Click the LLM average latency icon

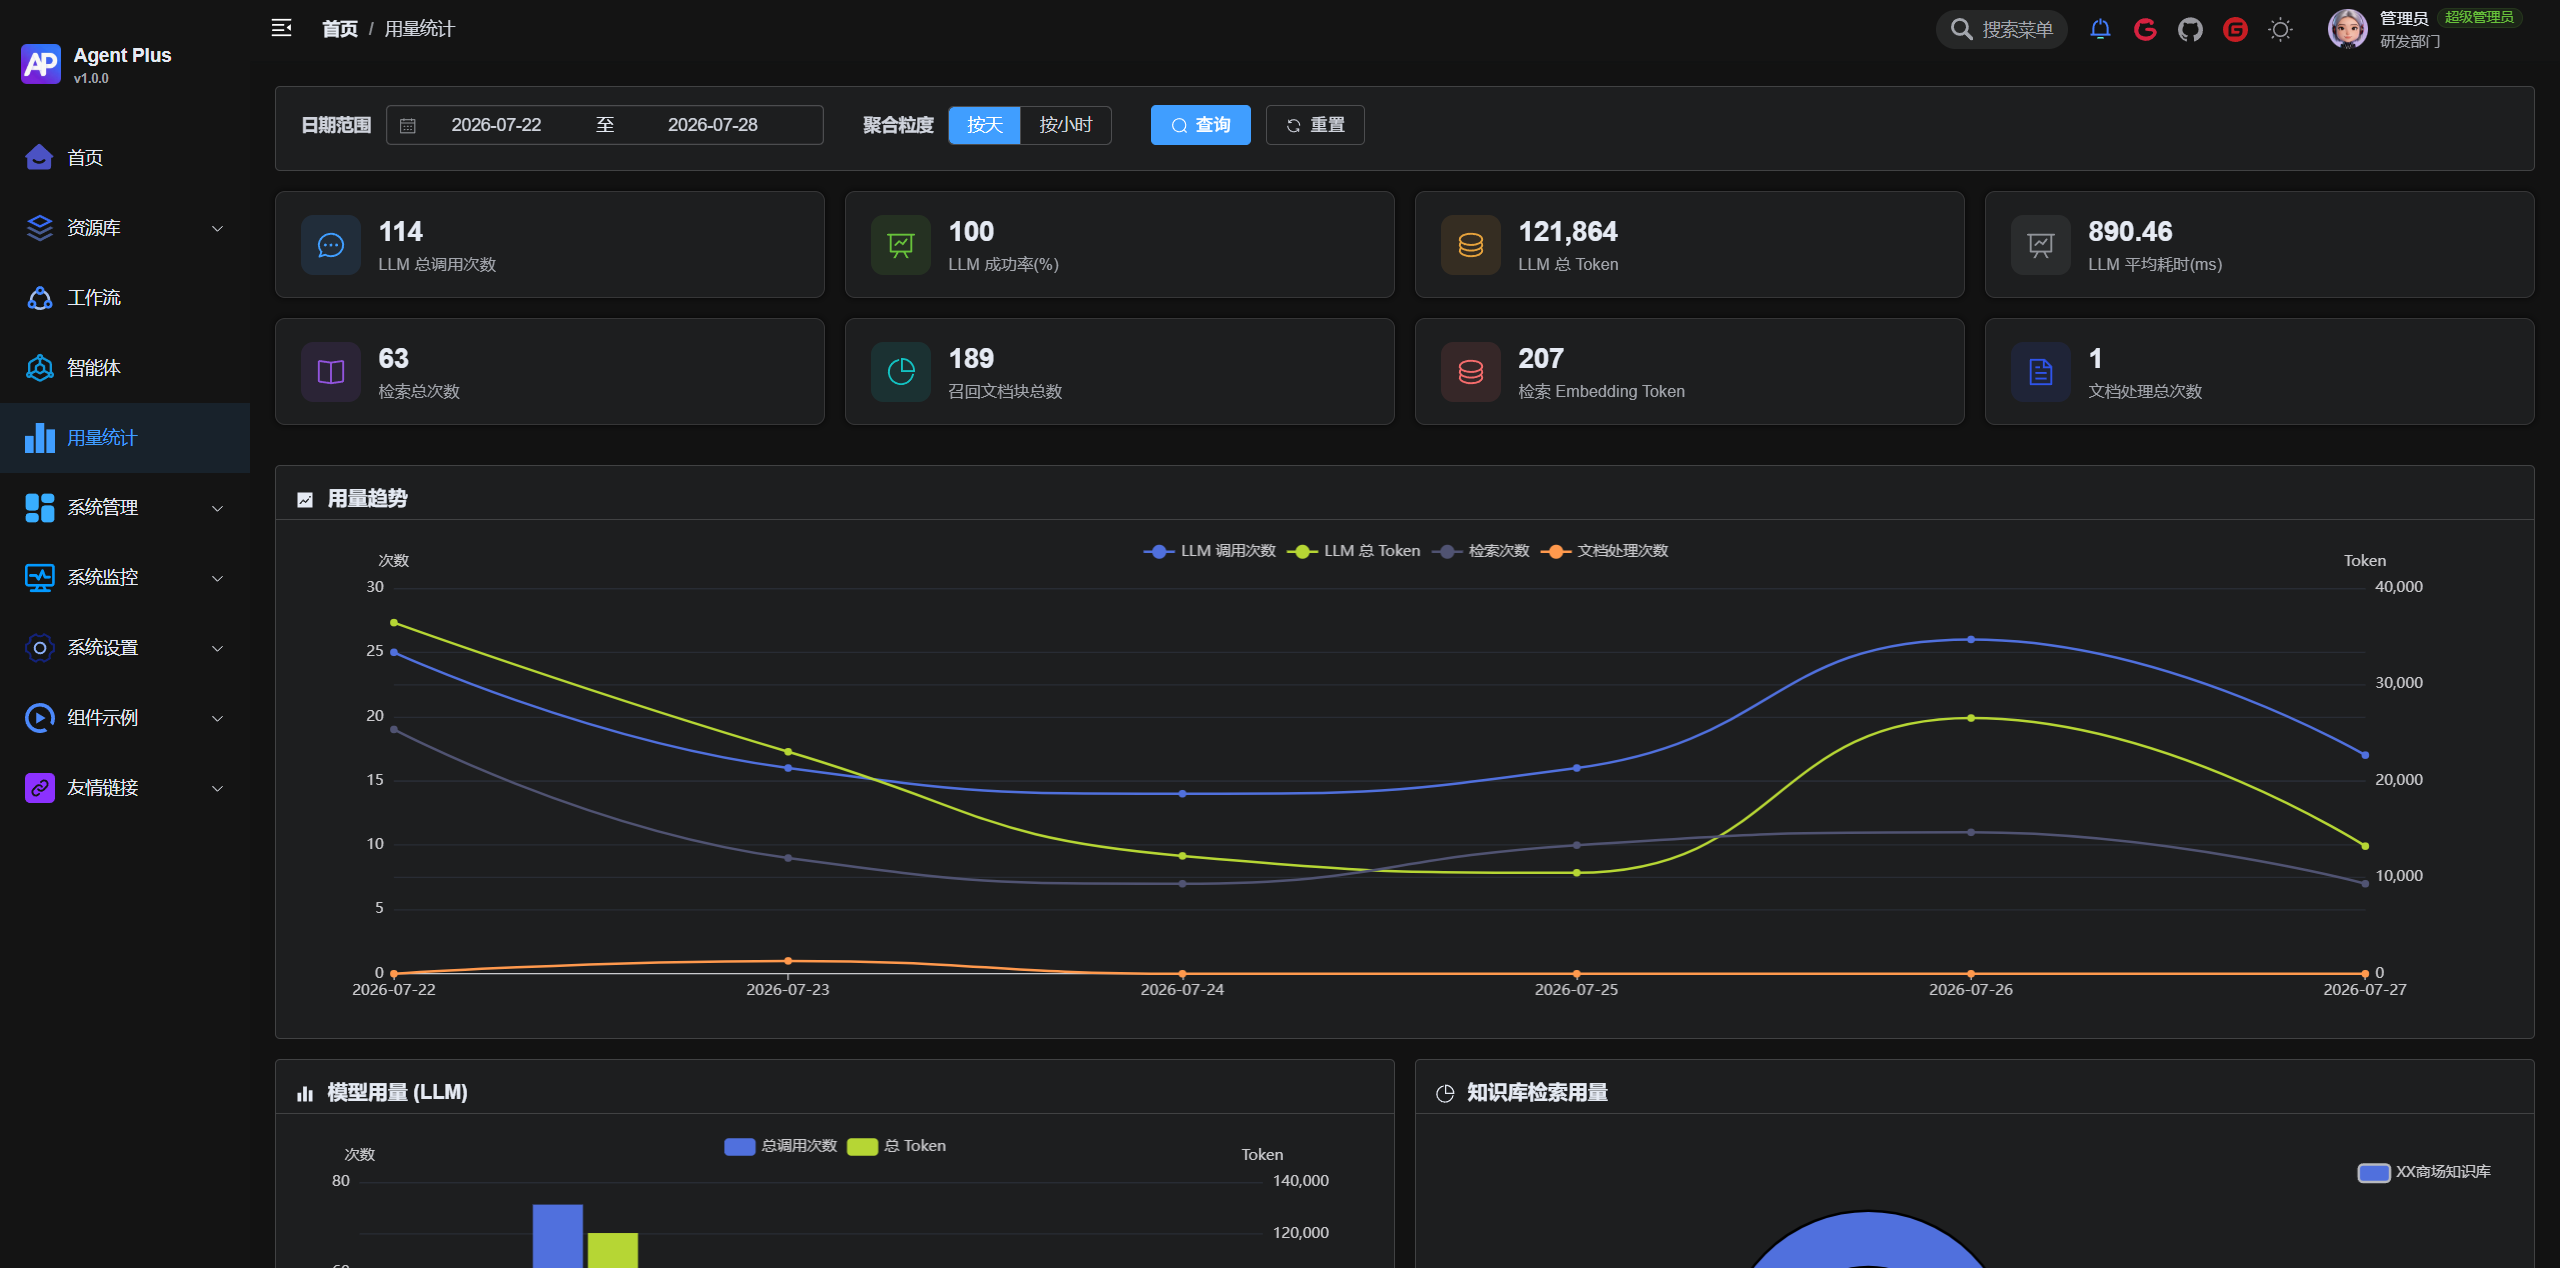point(2041,245)
